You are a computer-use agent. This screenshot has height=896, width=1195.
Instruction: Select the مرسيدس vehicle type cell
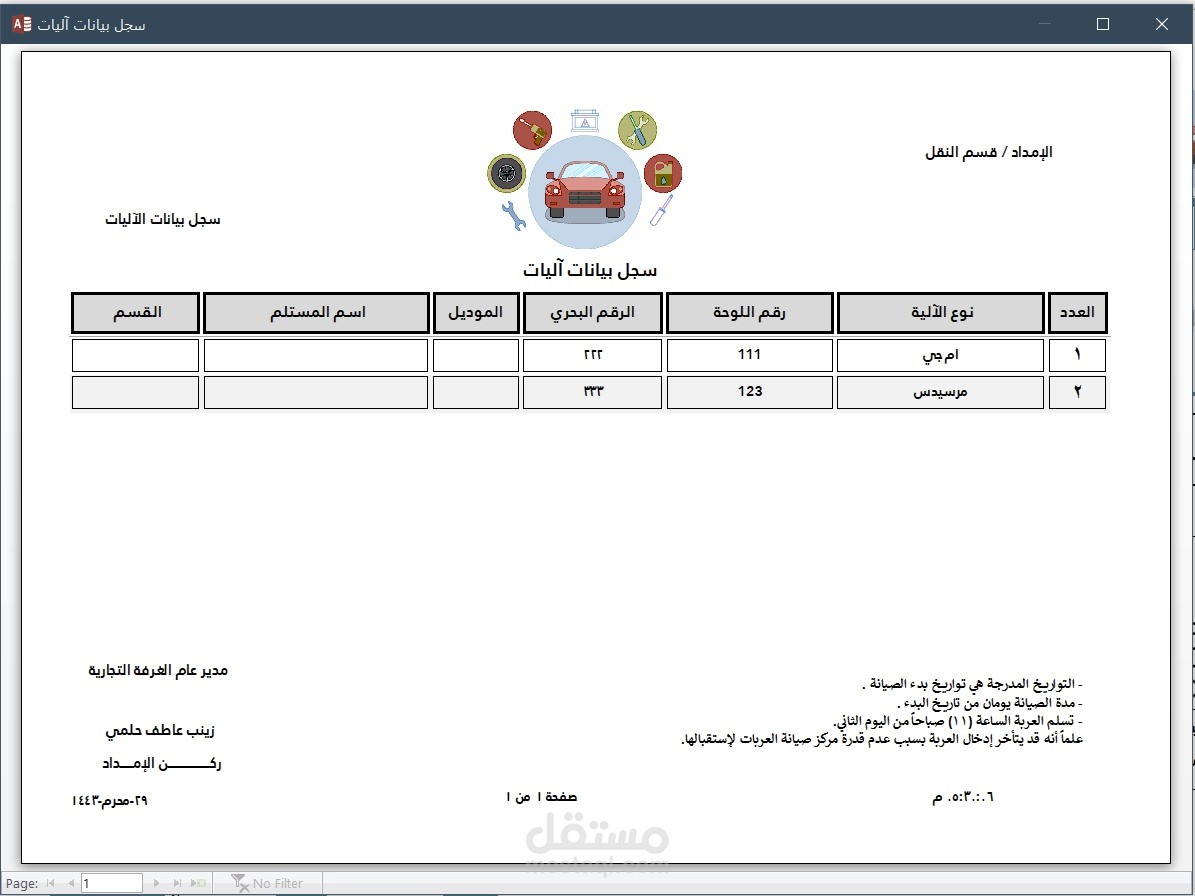click(x=940, y=392)
